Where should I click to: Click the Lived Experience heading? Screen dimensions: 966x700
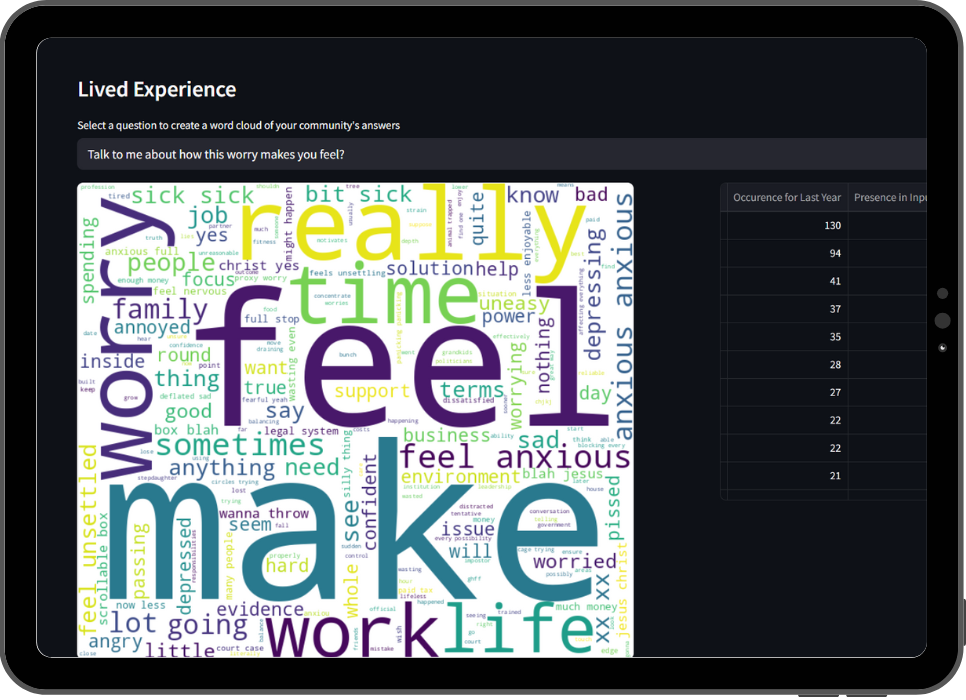(x=157, y=89)
